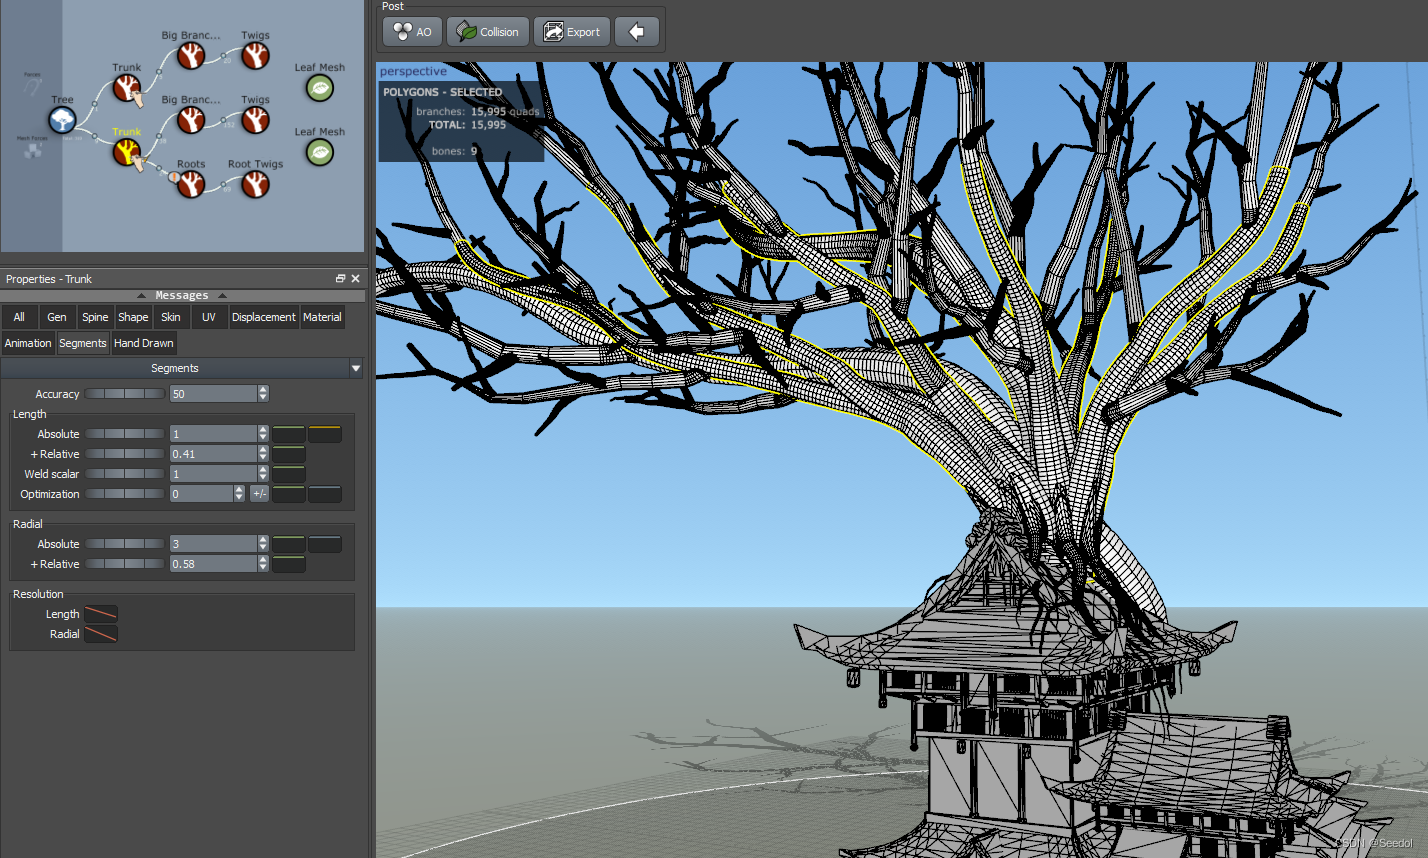
Task: Select the upper Big Branches node
Action: point(191,55)
